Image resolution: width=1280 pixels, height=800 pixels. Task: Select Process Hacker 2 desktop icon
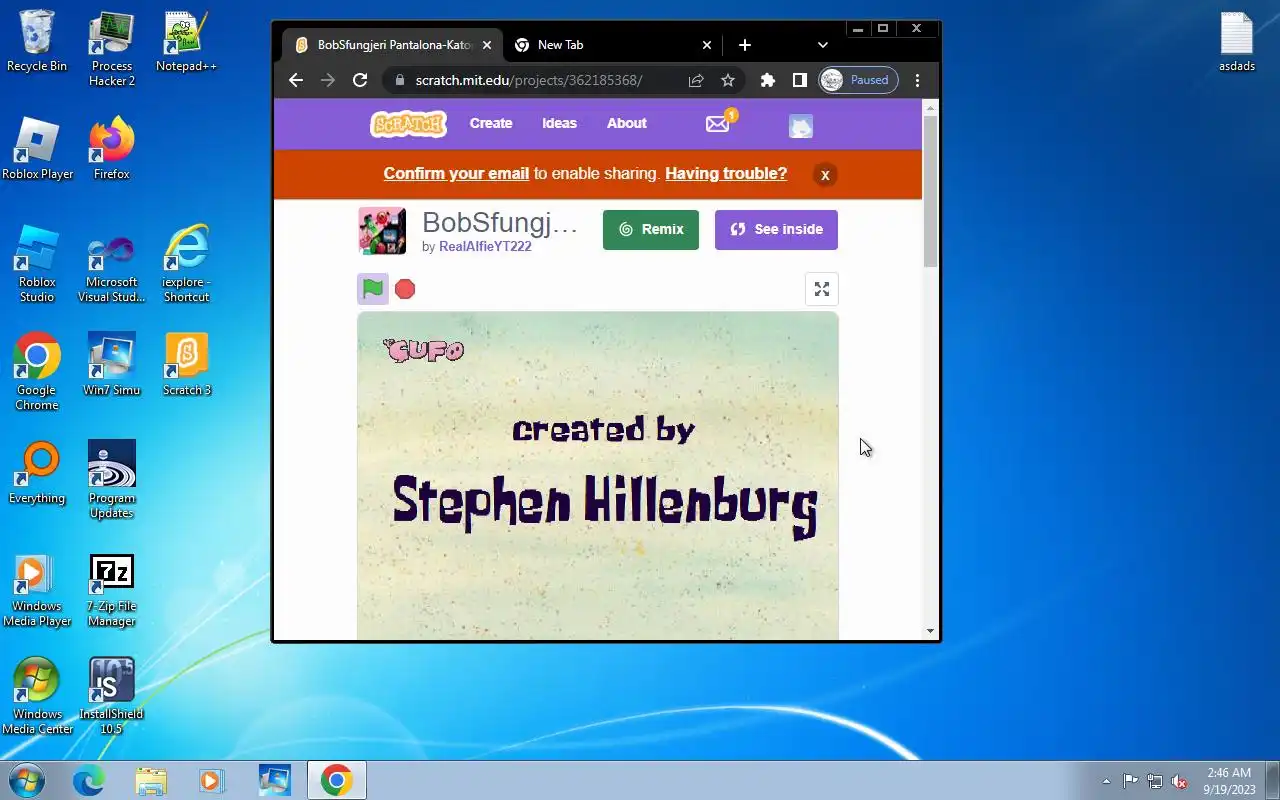click(112, 49)
